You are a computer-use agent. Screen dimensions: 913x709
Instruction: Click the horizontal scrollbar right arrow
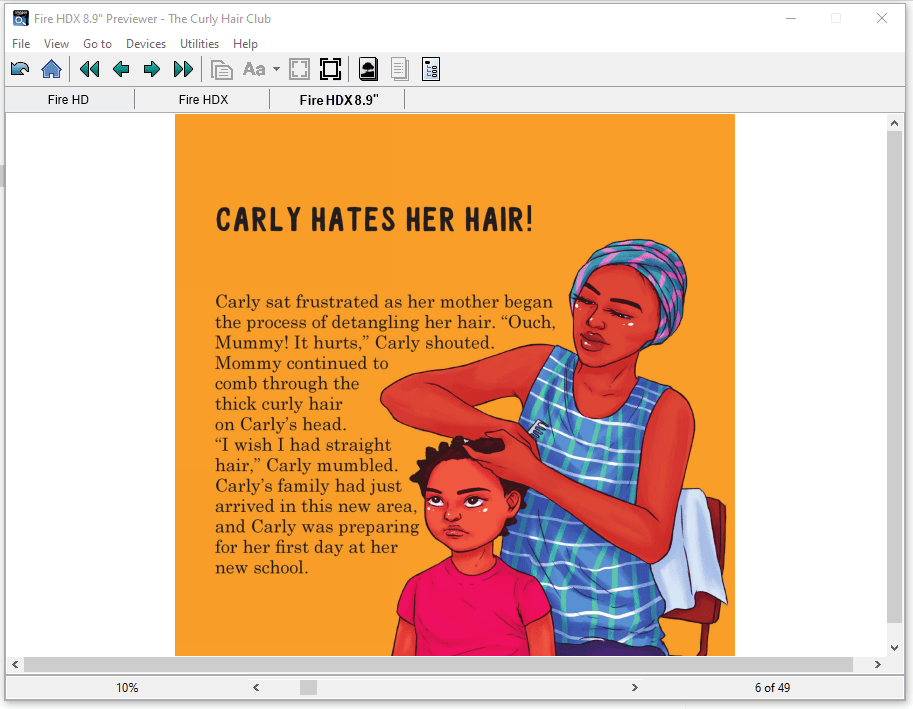pyautogui.click(x=878, y=665)
